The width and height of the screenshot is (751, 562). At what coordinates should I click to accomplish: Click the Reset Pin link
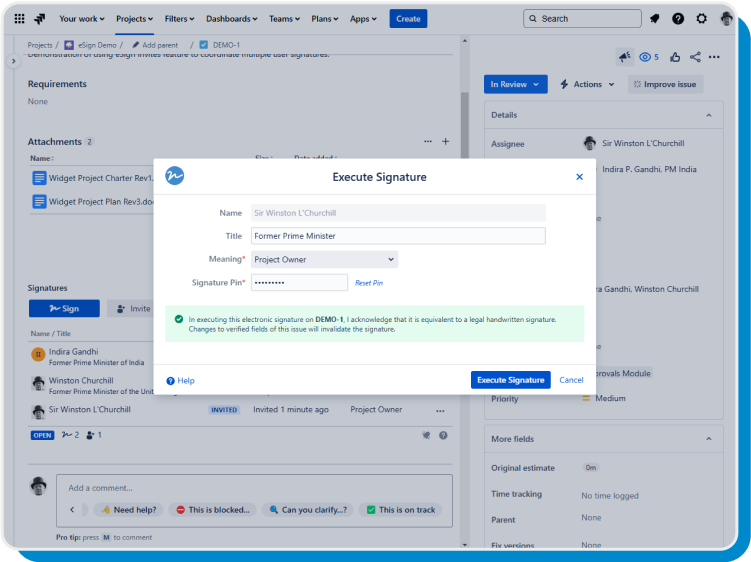(369, 283)
